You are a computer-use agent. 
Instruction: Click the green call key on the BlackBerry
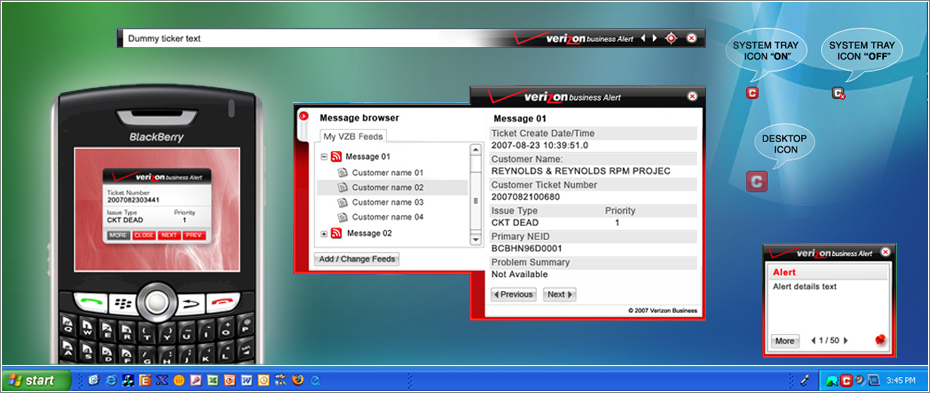pyautogui.click(x=91, y=302)
